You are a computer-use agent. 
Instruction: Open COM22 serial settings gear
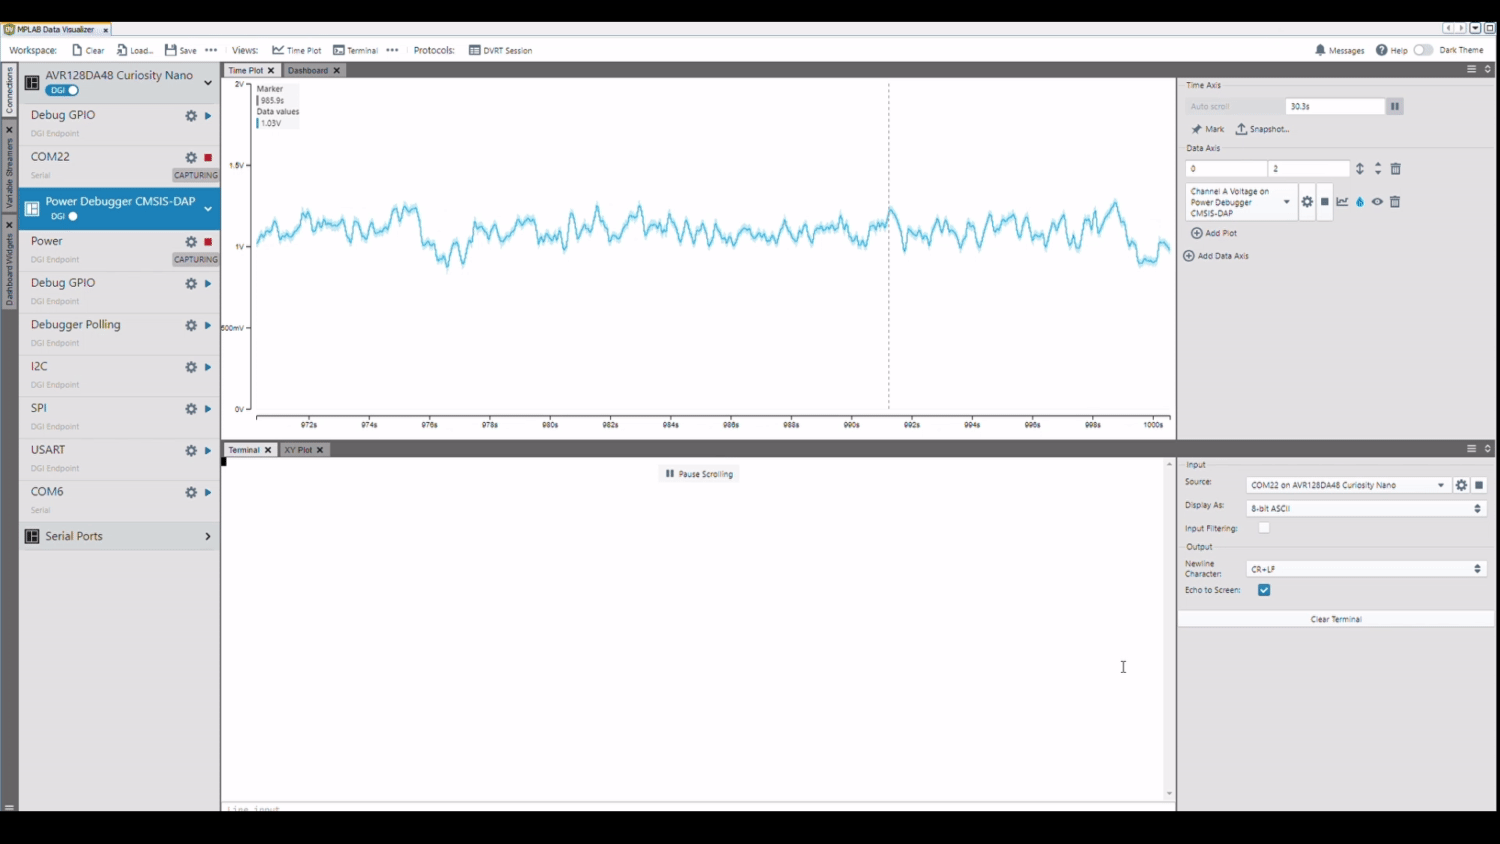191,158
